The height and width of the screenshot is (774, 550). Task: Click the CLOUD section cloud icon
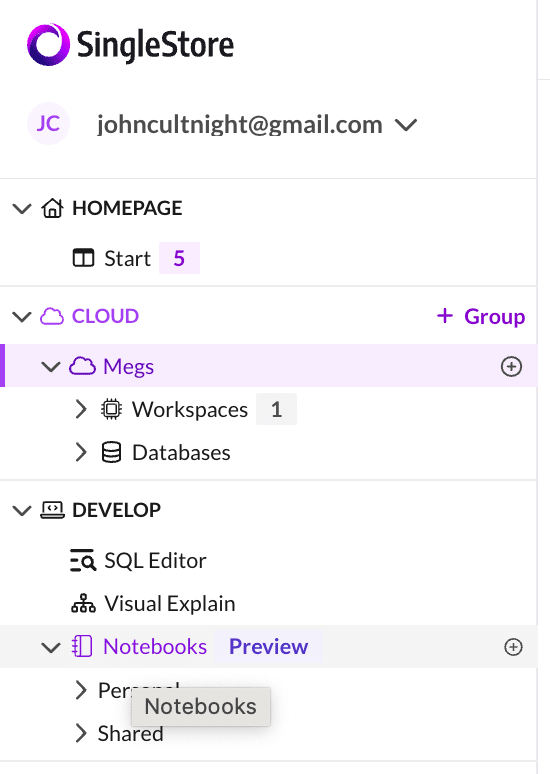coord(52,316)
